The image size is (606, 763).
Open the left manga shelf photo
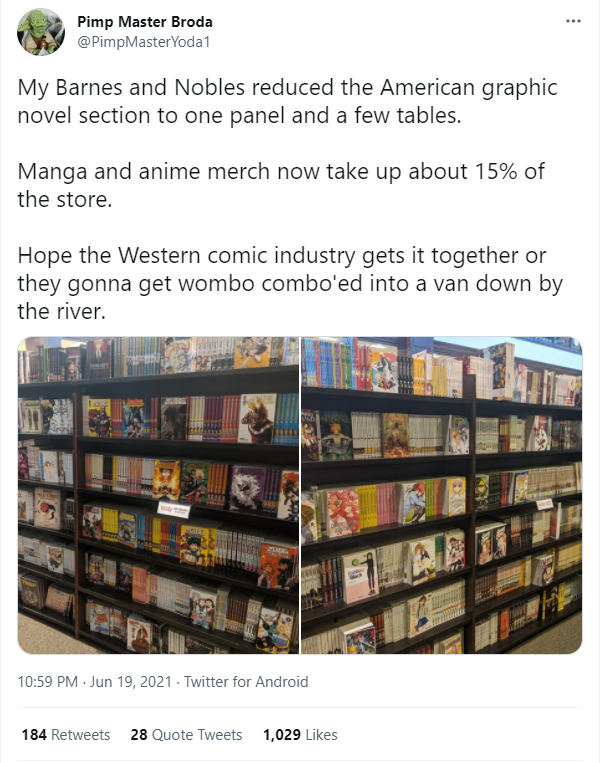158,495
